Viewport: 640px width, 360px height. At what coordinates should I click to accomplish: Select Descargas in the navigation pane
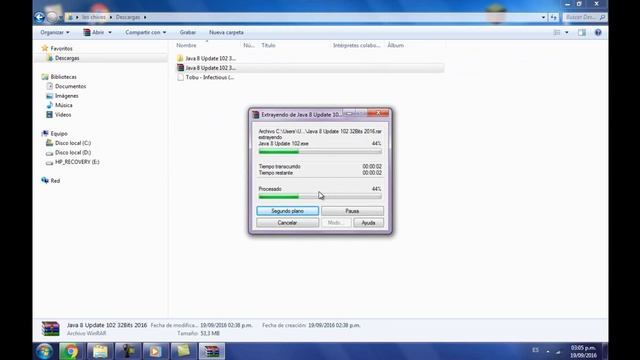(x=67, y=58)
